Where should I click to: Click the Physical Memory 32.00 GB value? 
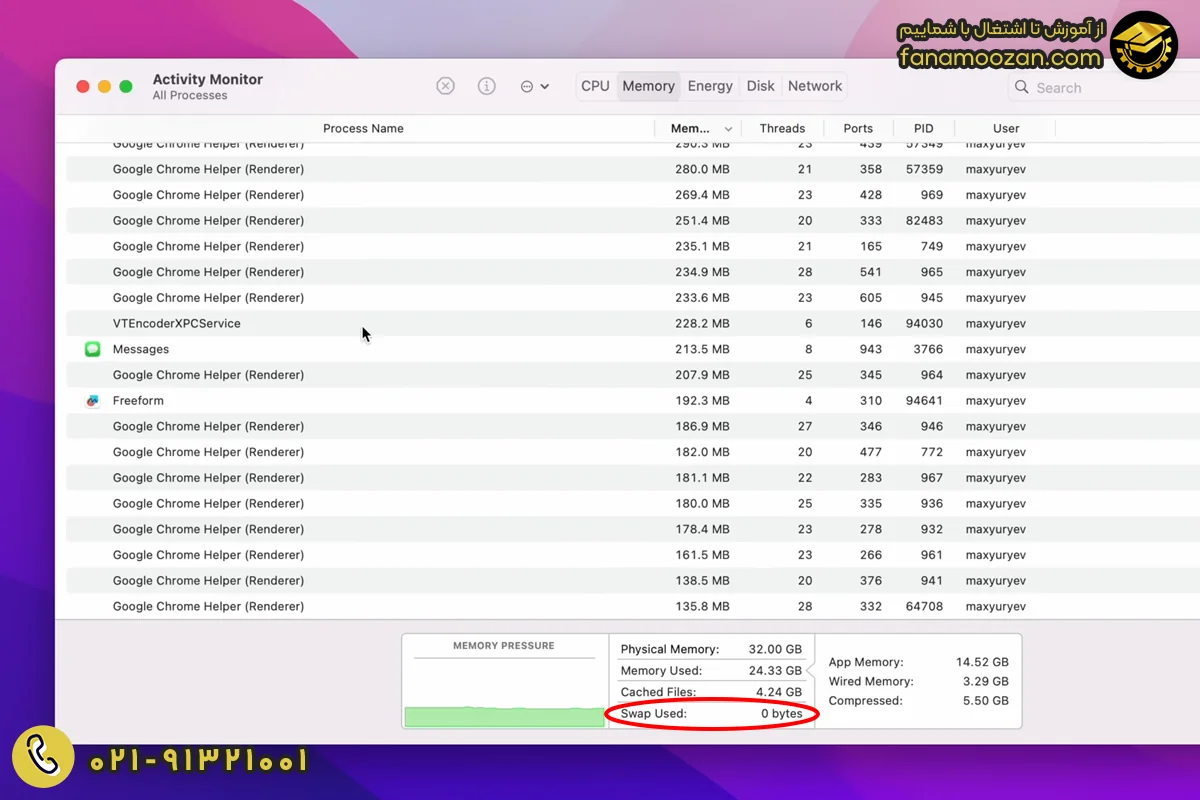[775, 649]
